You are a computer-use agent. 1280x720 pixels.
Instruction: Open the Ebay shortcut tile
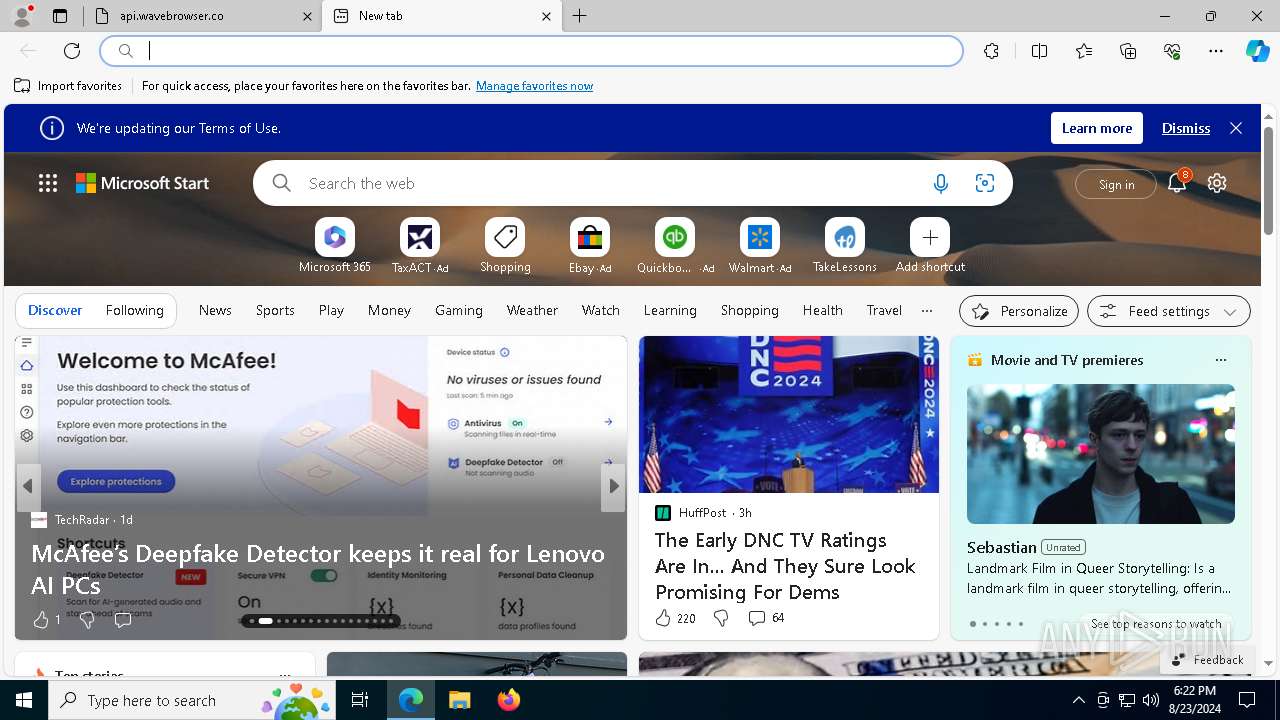pyautogui.click(x=590, y=245)
